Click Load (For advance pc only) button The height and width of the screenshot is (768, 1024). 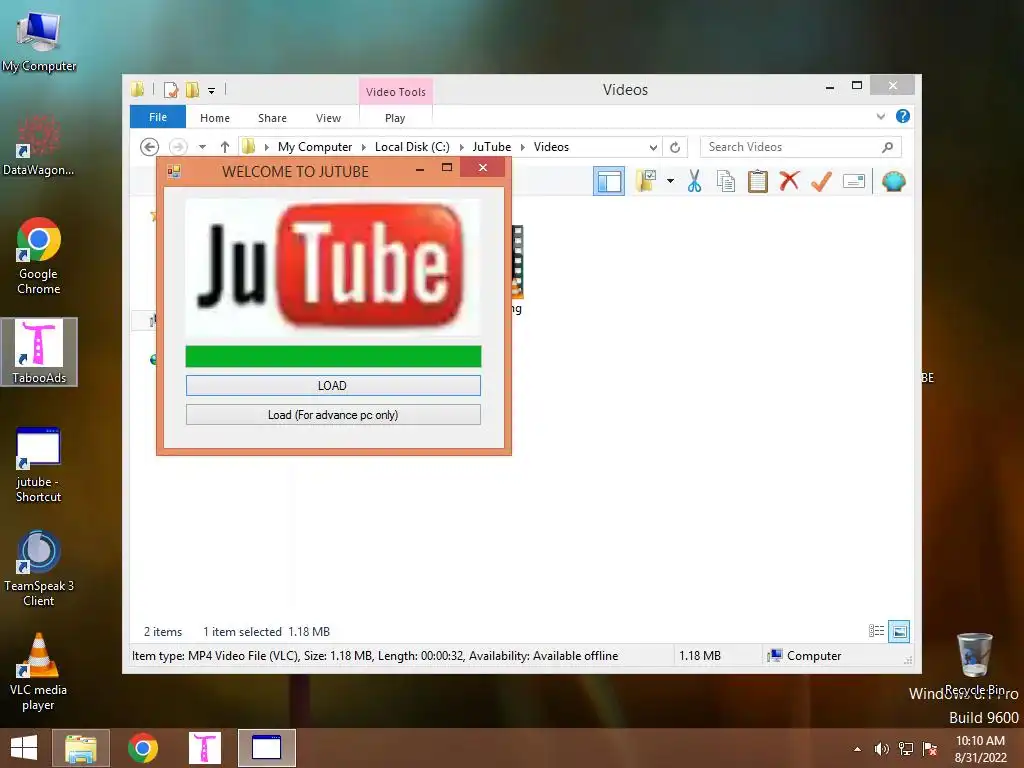click(x=333, y=415)
